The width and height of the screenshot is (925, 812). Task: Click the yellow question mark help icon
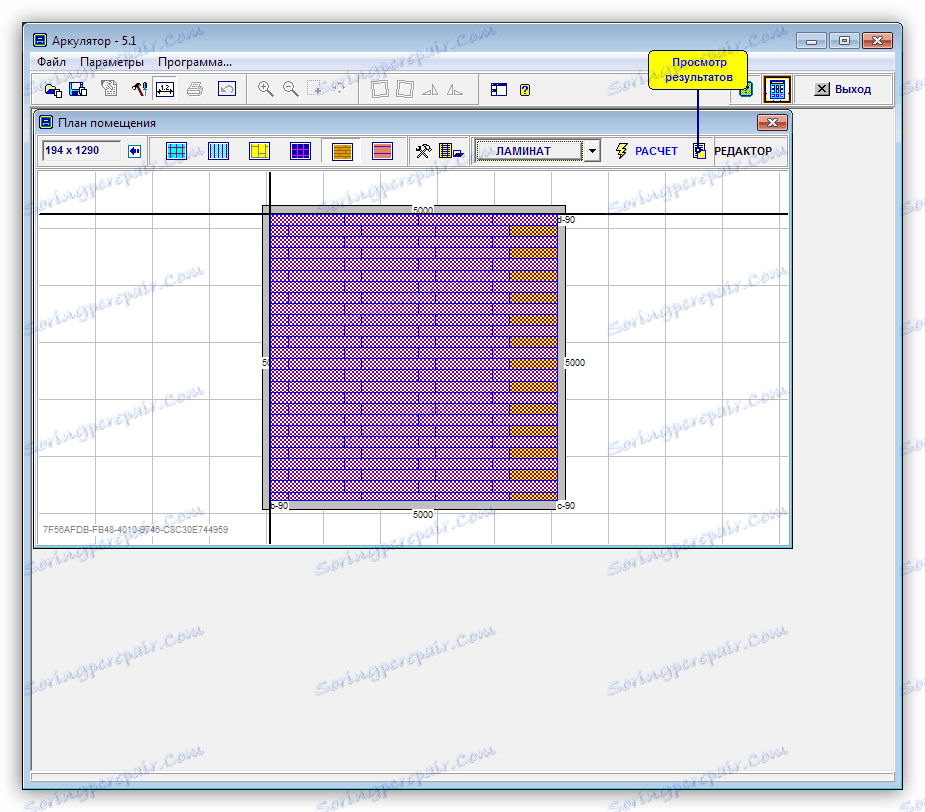525,89
